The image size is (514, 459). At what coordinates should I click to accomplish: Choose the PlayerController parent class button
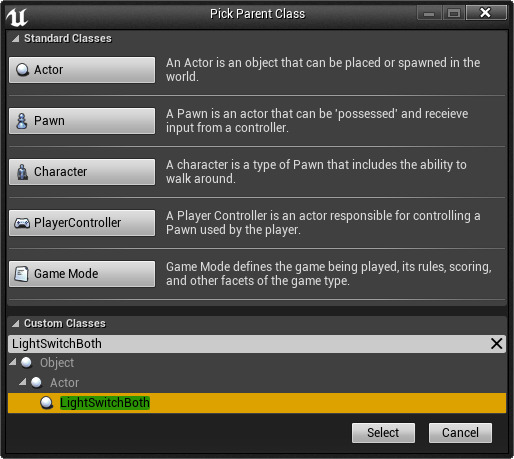[82, 223]
